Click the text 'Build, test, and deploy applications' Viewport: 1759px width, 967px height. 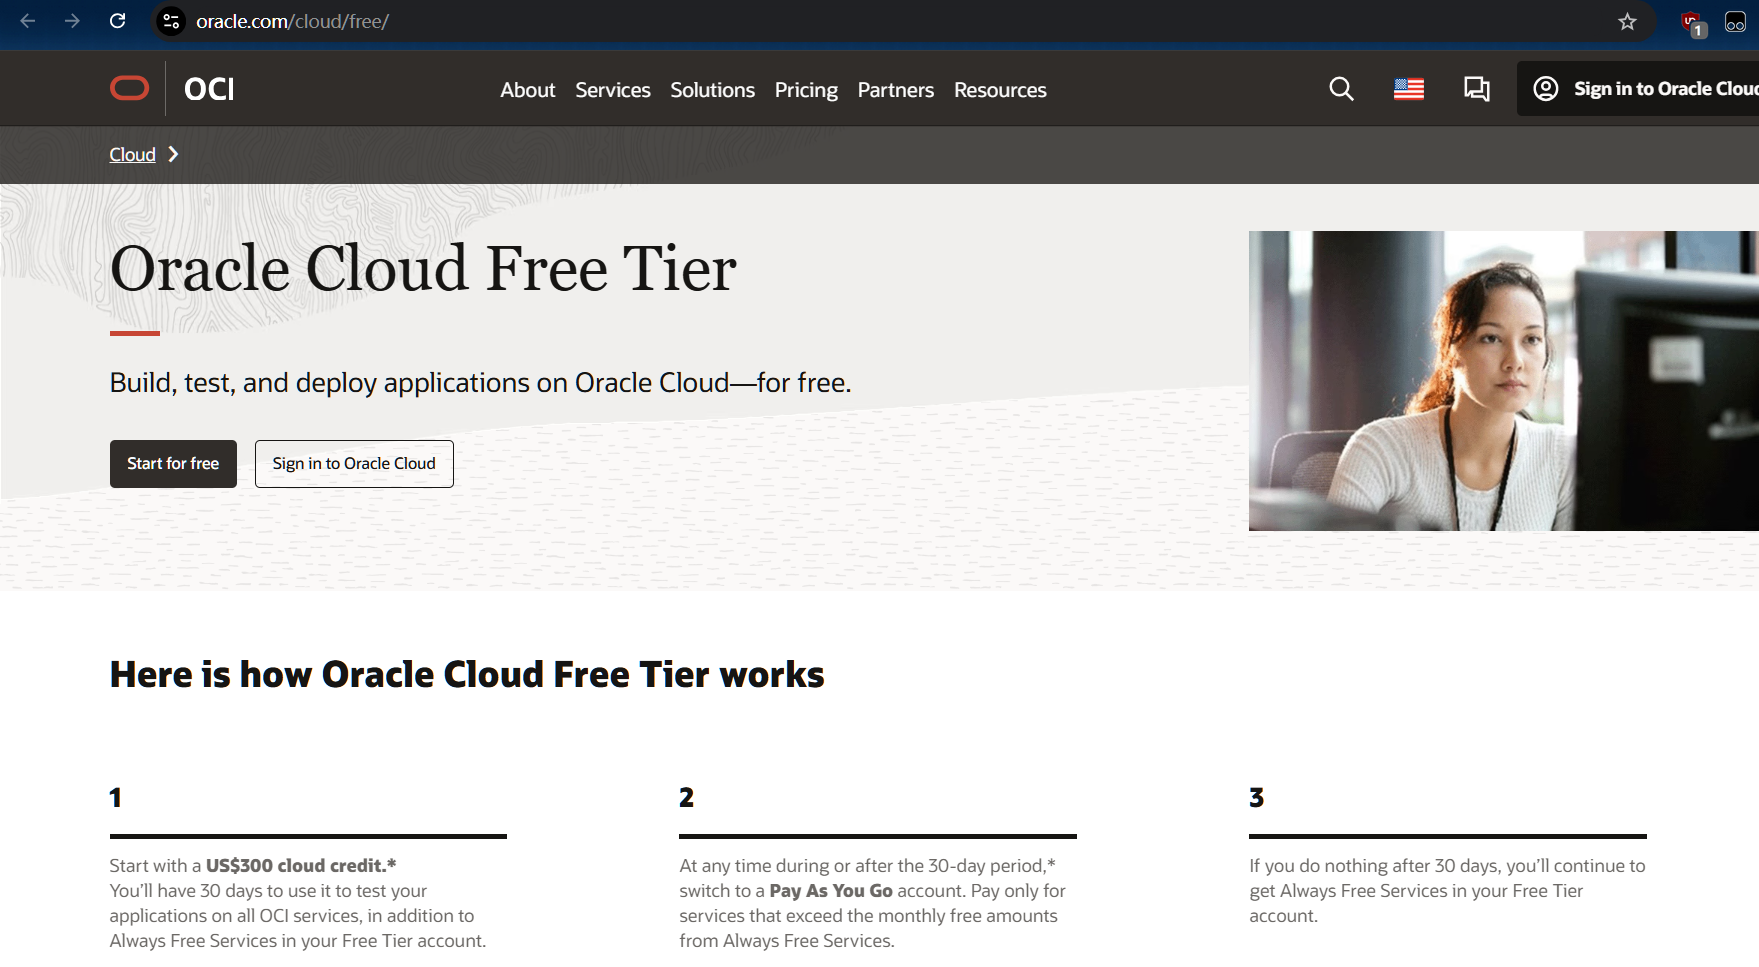coord(319,383)
